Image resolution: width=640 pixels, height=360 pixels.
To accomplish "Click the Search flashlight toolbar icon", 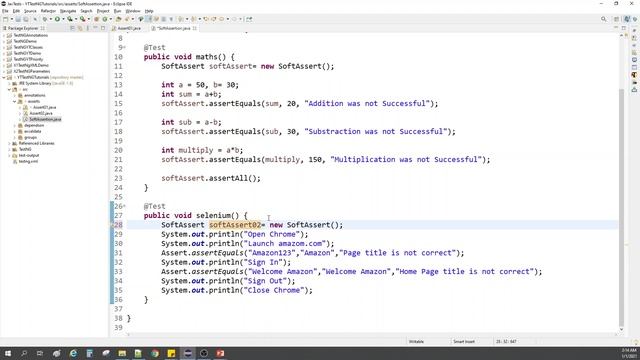I will [127, 19].
